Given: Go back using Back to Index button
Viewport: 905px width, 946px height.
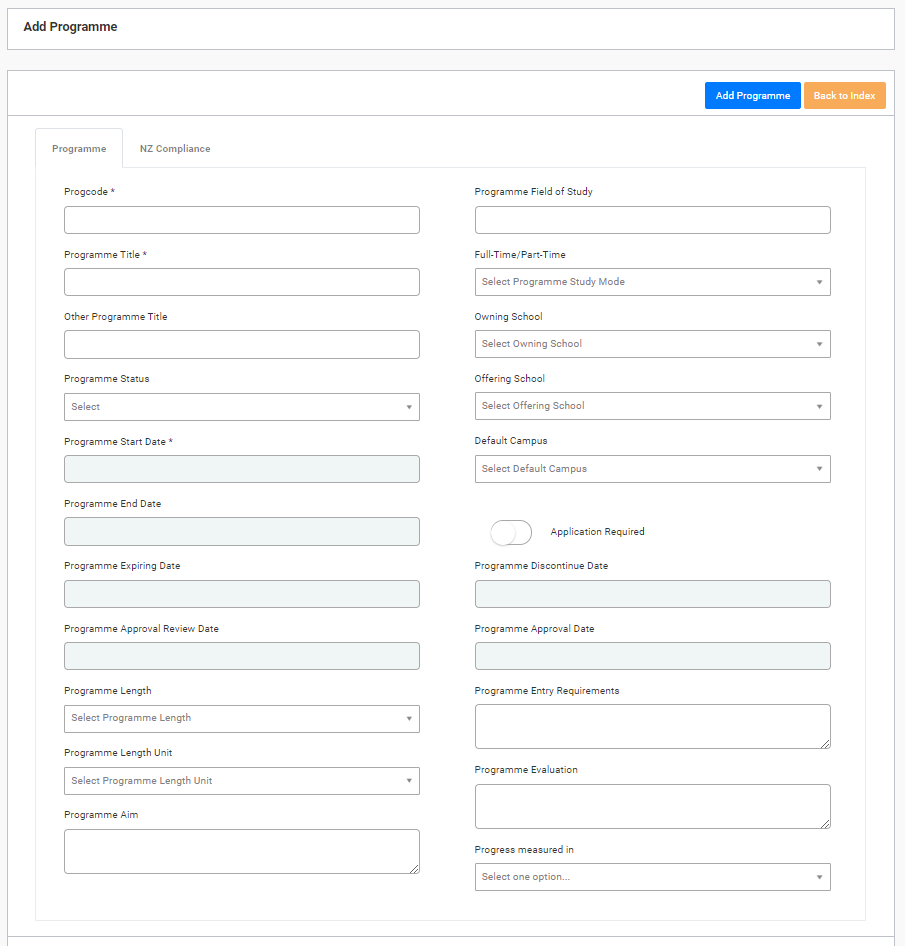Looking at the screenshot, I should coord(844,95).
